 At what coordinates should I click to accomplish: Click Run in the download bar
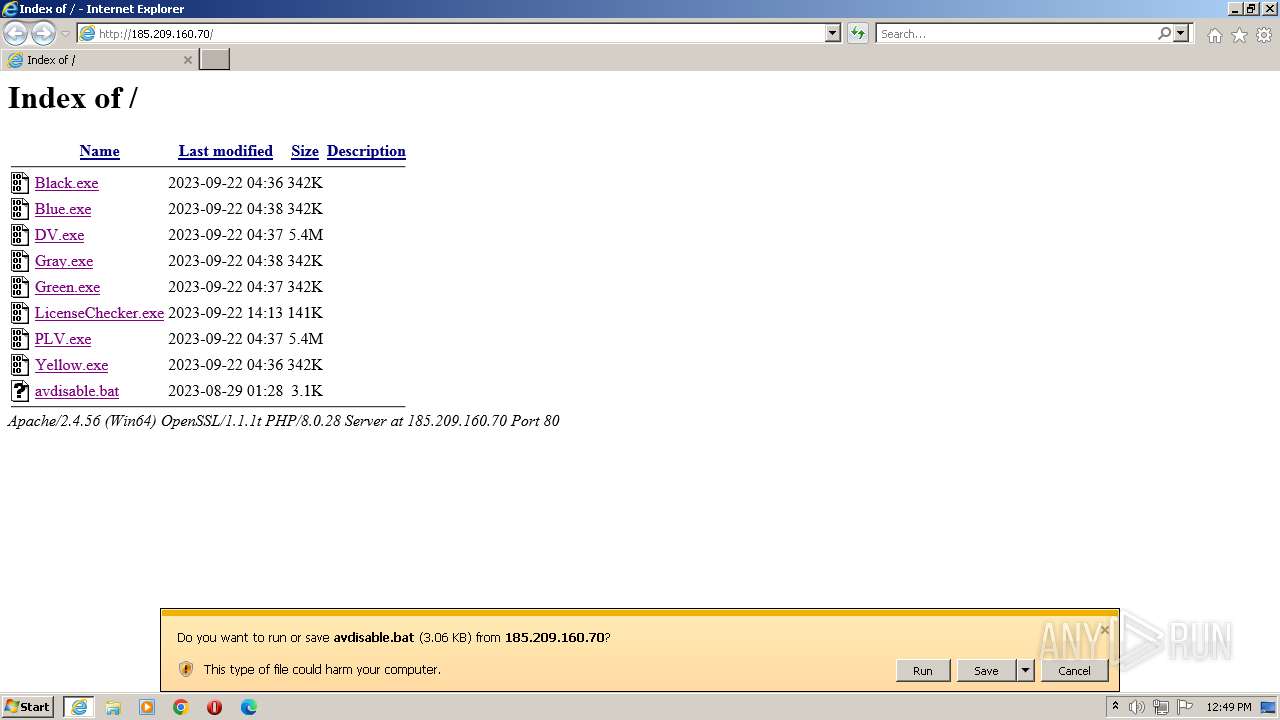tap(923, 671)
